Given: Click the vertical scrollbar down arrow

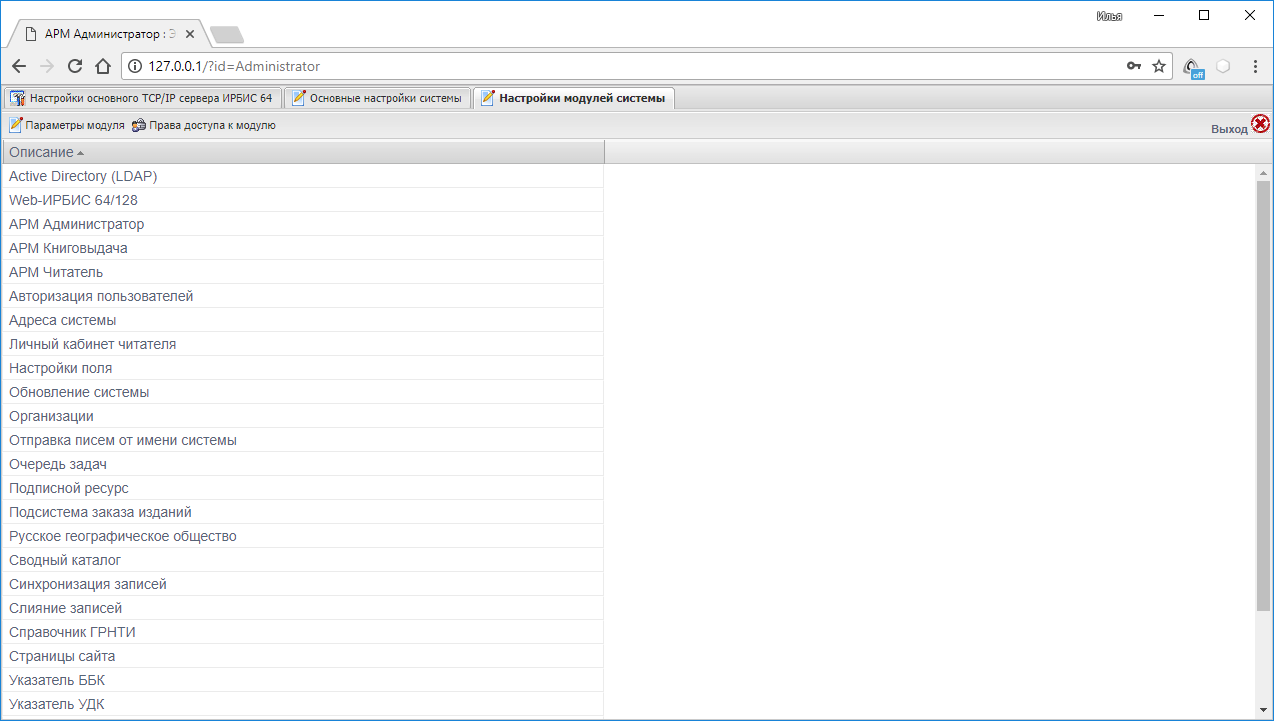Looking at the screenshot, I should pos(1263,708).
